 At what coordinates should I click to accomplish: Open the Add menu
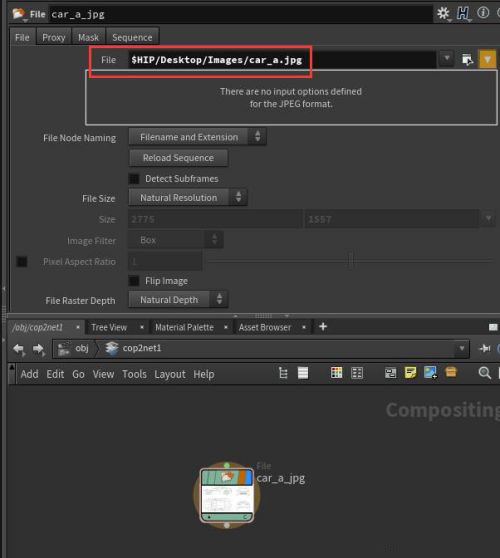point(29,374)
